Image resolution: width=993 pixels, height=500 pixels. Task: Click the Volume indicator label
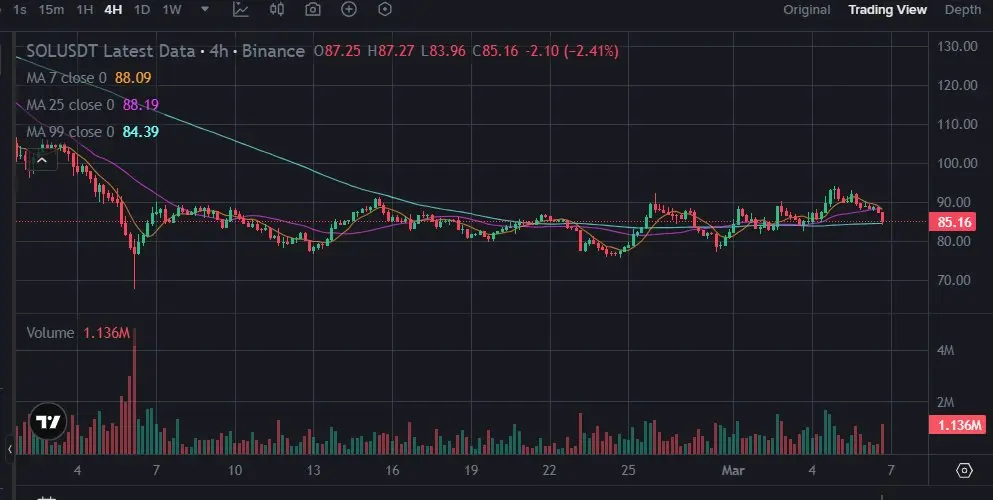click(50, 333)
